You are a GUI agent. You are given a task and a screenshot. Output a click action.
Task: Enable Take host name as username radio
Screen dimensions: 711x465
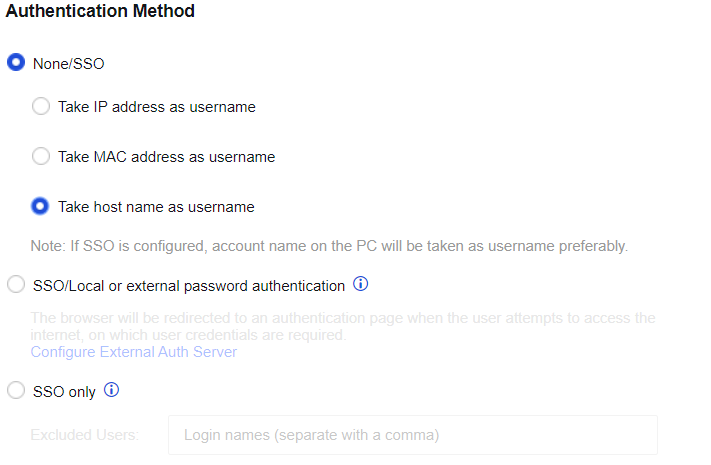(41, 206)
